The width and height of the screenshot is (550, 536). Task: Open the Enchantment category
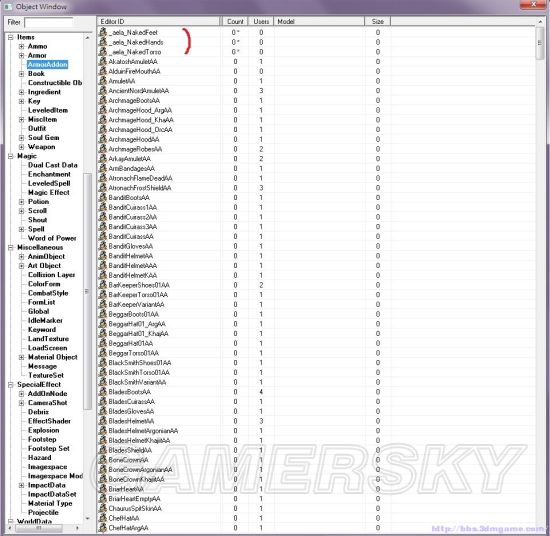click(49, 174)
